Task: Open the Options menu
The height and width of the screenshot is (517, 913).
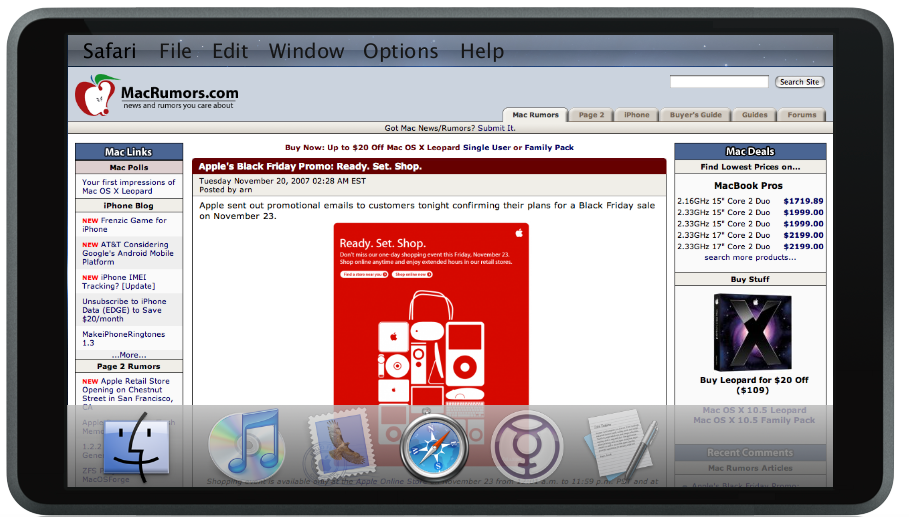Action: [x=401, y=51]
